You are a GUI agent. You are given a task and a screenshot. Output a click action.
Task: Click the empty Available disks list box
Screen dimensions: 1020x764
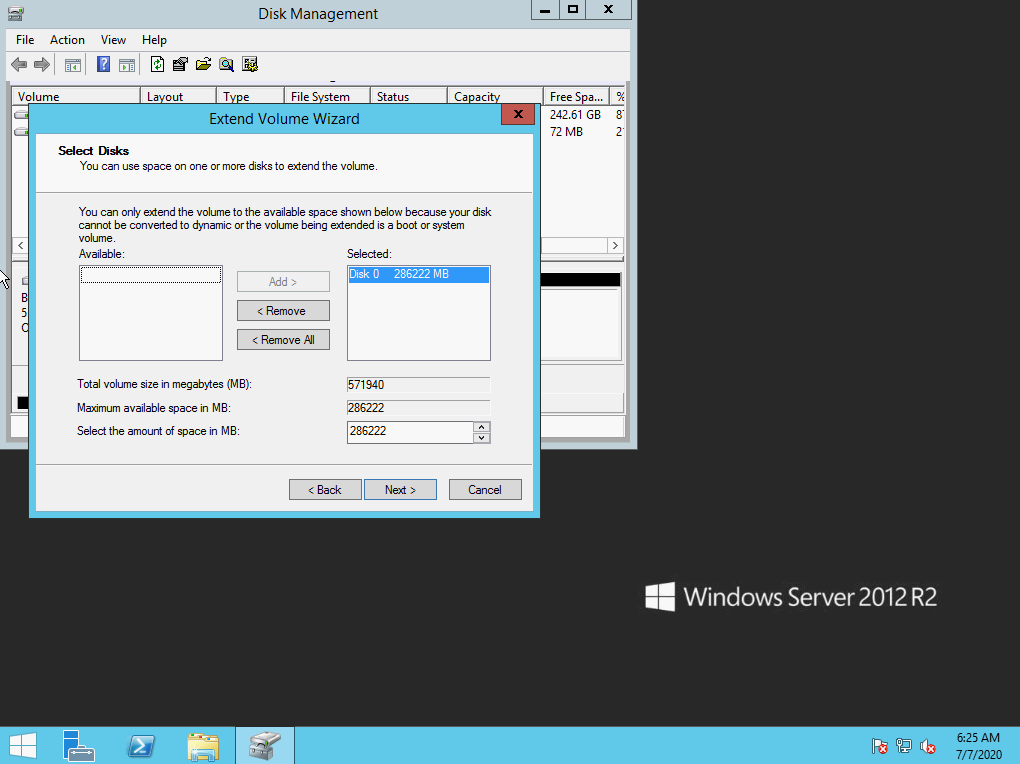click(151, 313)
